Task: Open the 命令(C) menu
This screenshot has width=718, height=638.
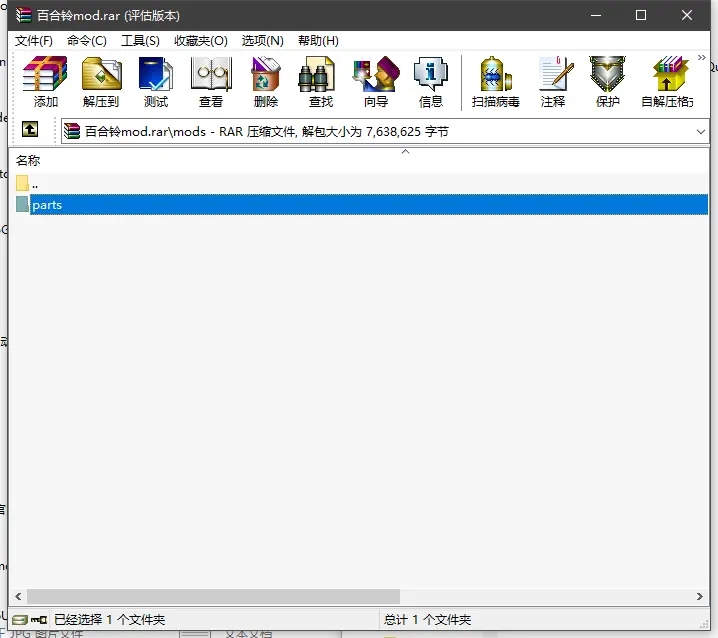Action: click(x=87, y=41)
